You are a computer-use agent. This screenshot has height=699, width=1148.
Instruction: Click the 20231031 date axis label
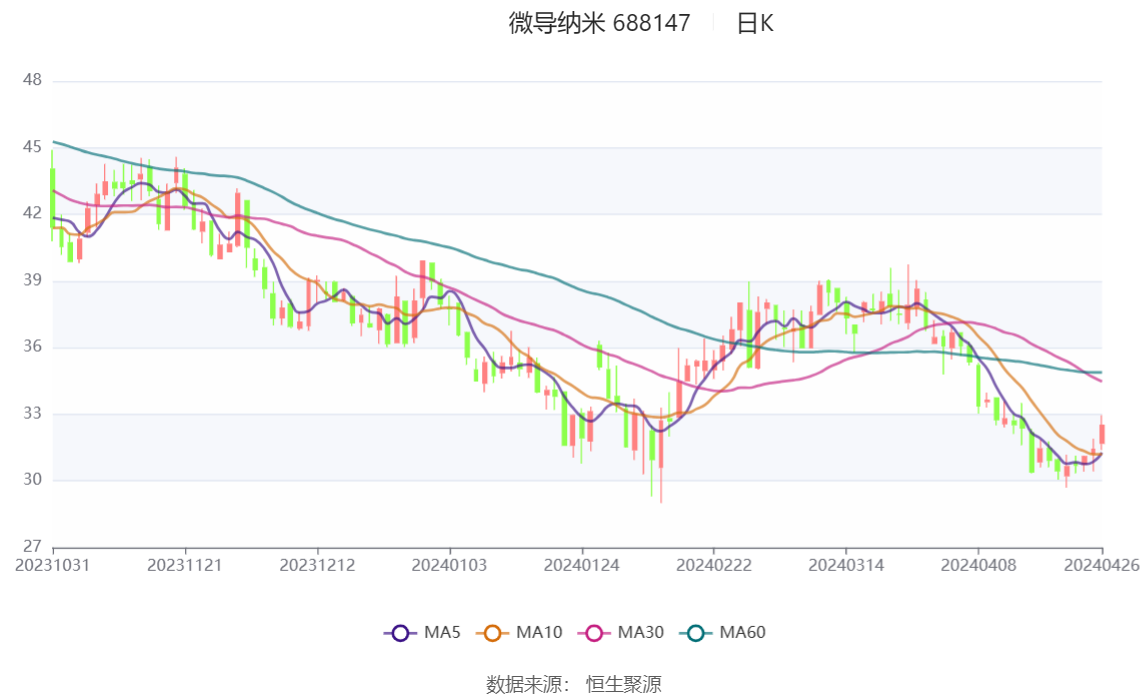(53, 566)
